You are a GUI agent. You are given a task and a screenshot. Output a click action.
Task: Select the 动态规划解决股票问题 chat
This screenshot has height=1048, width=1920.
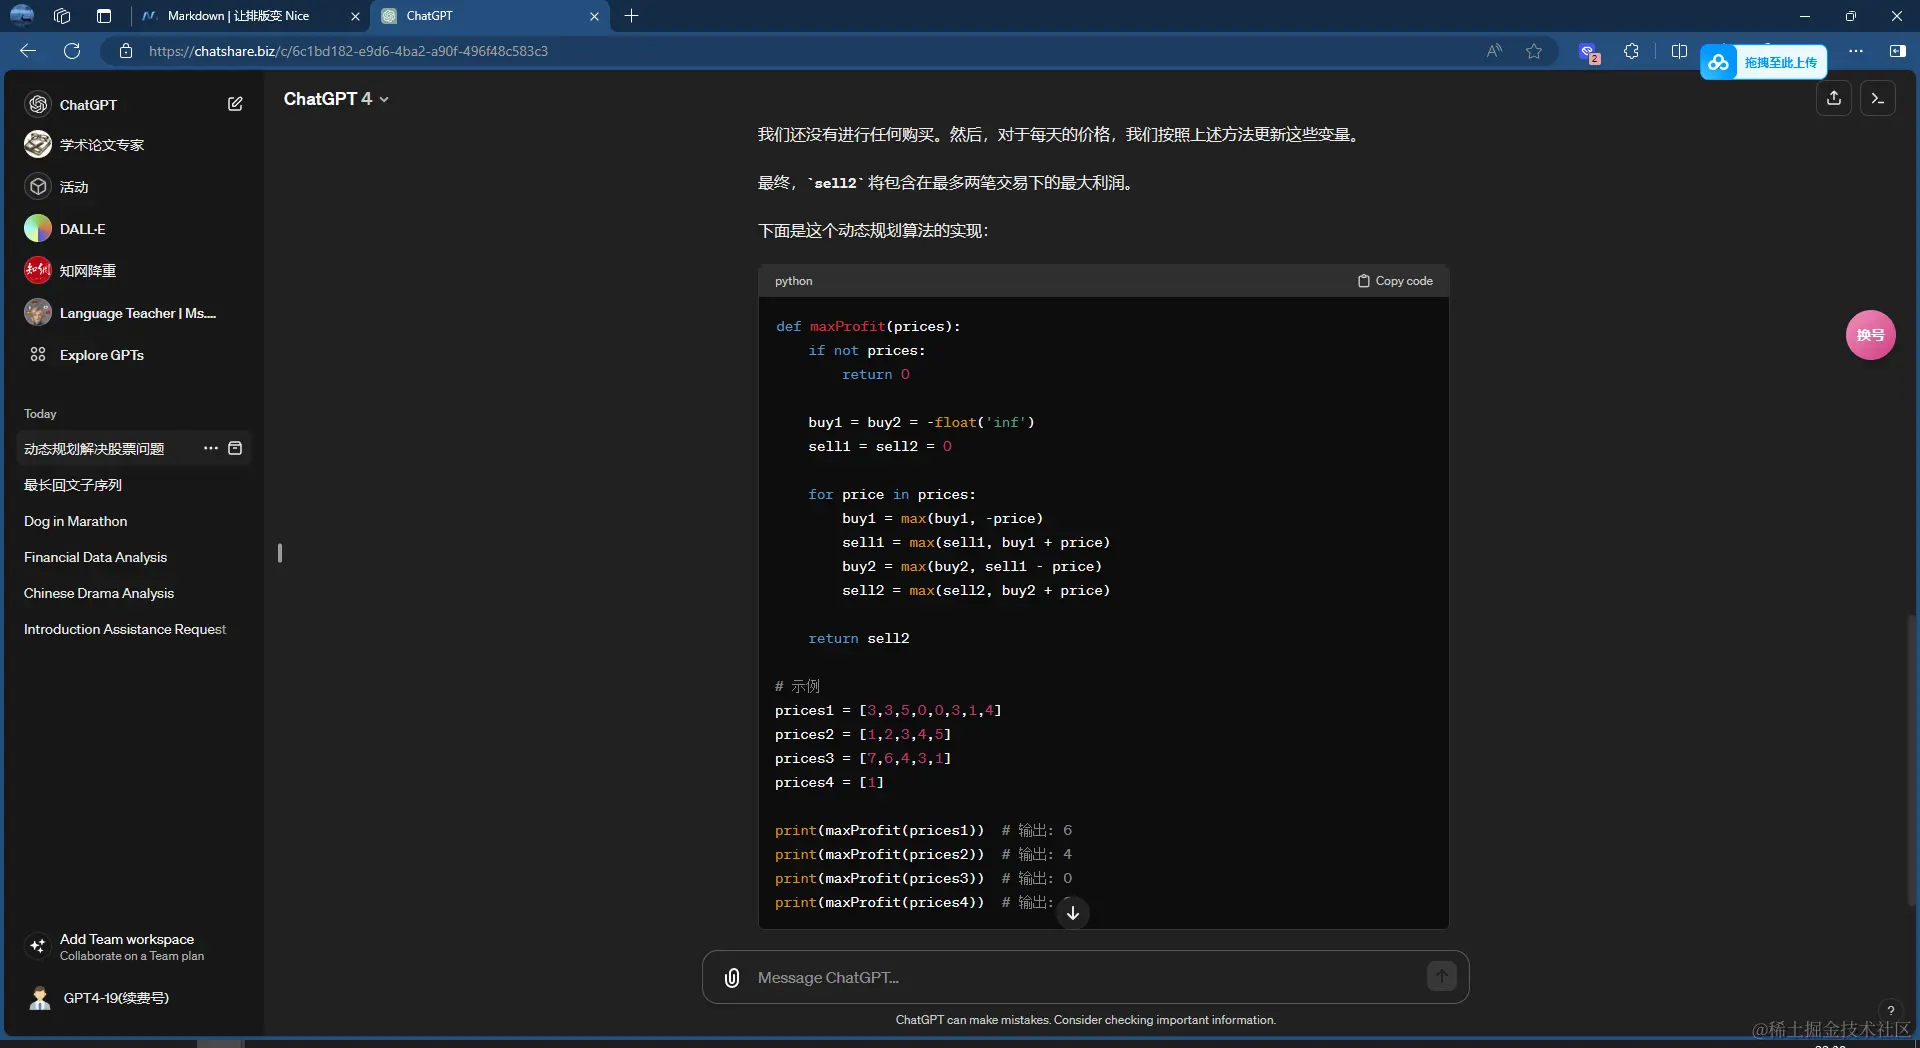coord(94,449)
